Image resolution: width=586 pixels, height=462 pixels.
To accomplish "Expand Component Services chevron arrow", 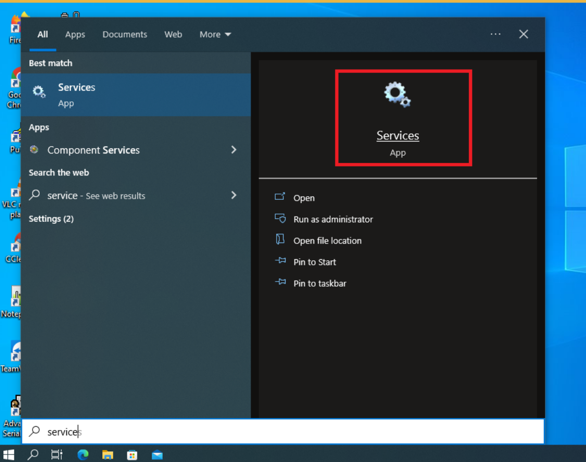I will pos(234,150).
